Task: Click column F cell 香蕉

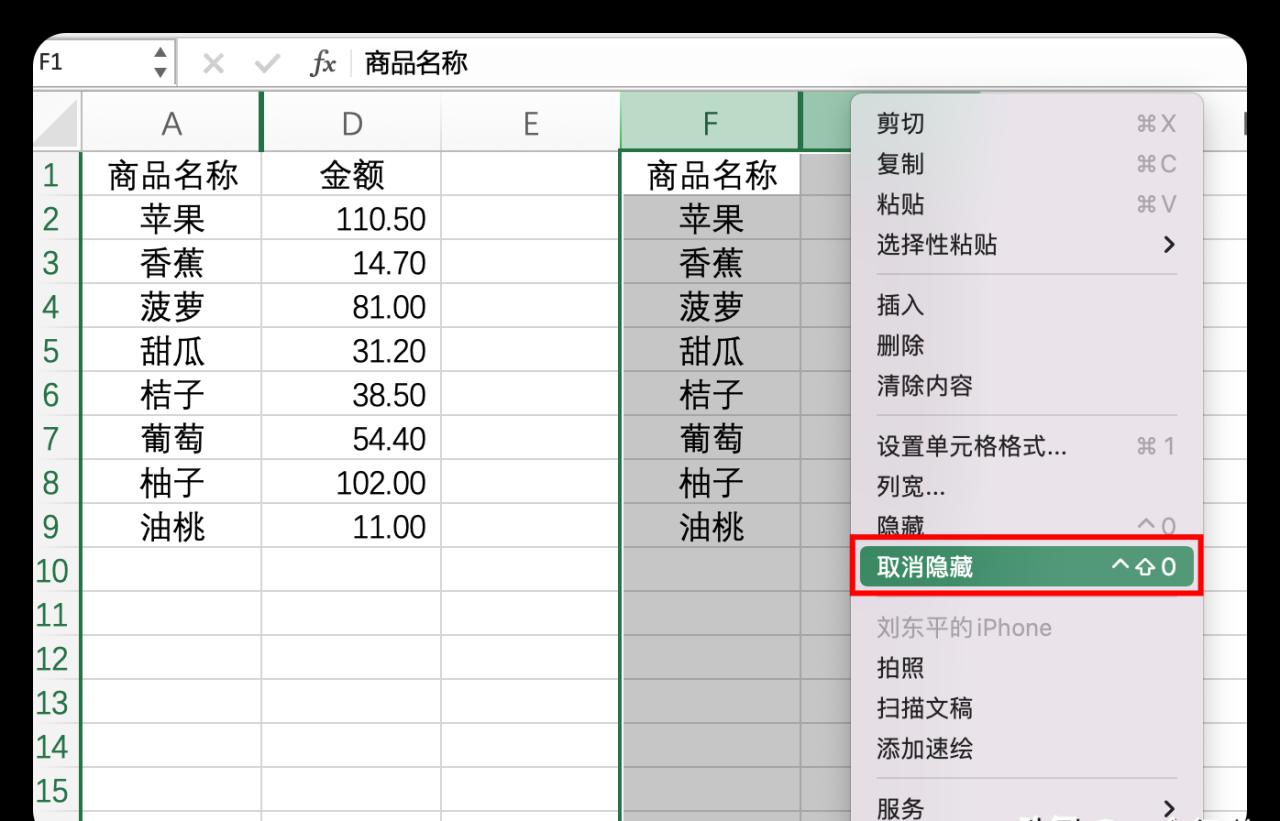Action: [x=711, y=263]
